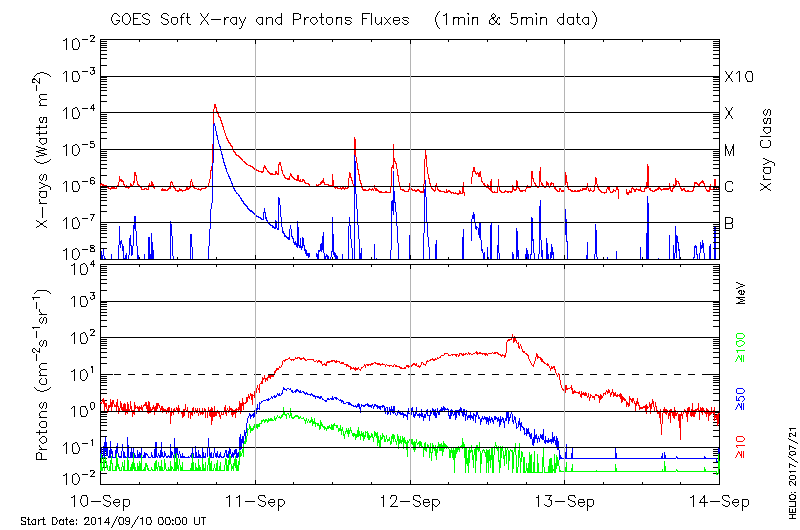This screenshot has height=530, width=800.
Task: Click the C class label on right axis
Action: click(x=729, y=187)
